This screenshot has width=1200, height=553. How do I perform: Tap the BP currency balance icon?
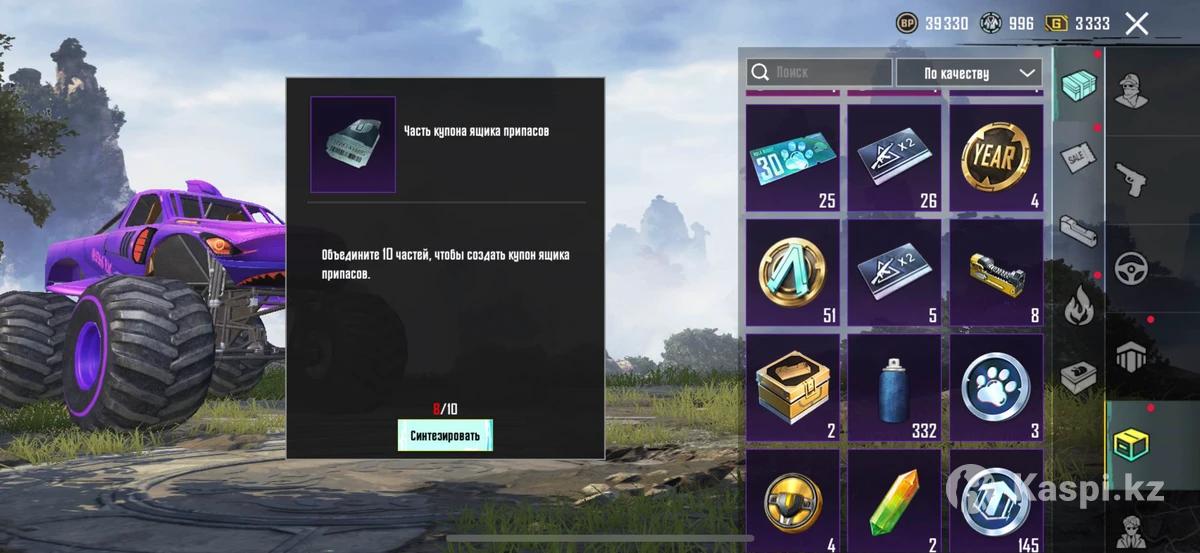click(907, 23)
